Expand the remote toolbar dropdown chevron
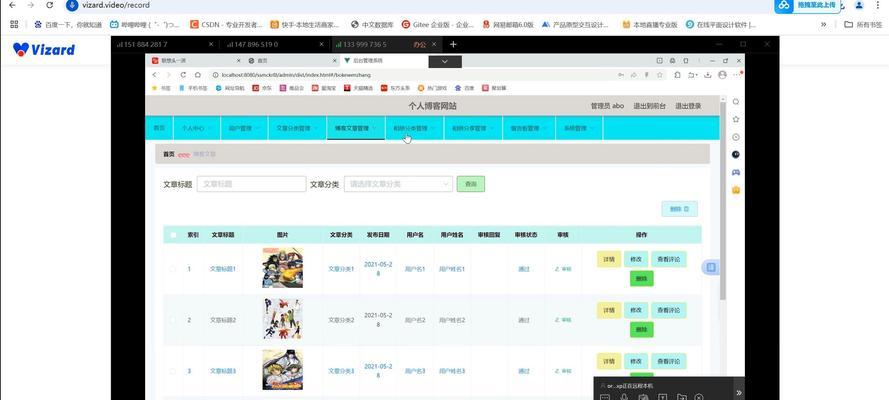The width and height of the screenshot is (889, 400). (x=445, y=61)
